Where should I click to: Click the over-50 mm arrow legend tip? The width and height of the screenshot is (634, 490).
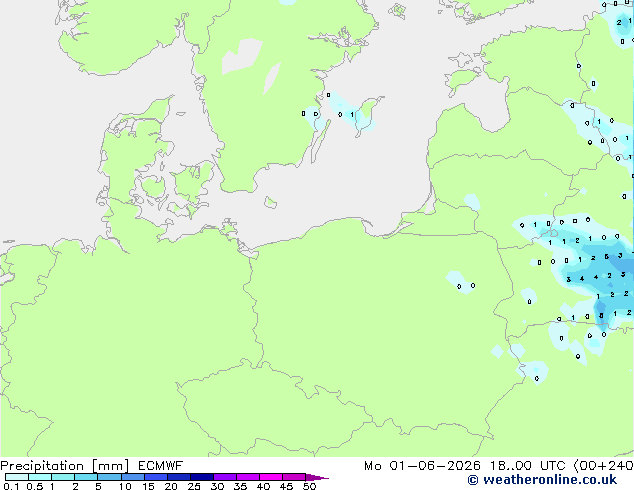click(317, 478)
